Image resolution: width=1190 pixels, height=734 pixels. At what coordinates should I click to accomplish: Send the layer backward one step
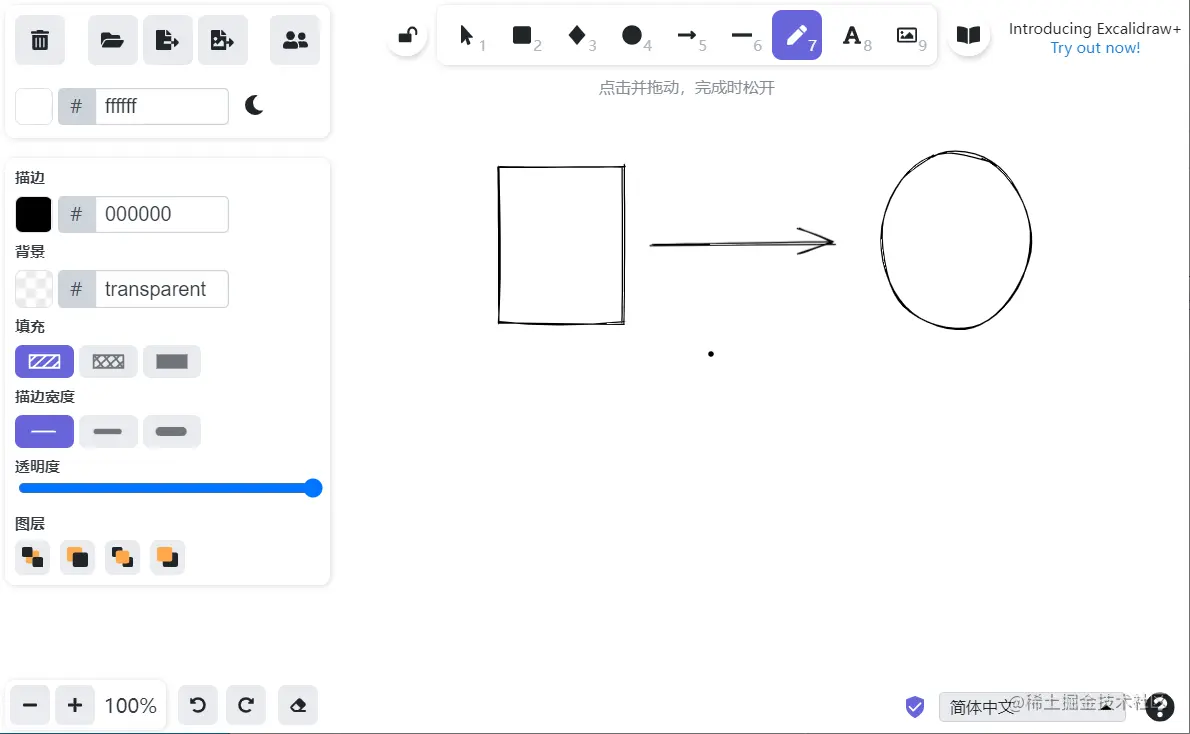77,557
